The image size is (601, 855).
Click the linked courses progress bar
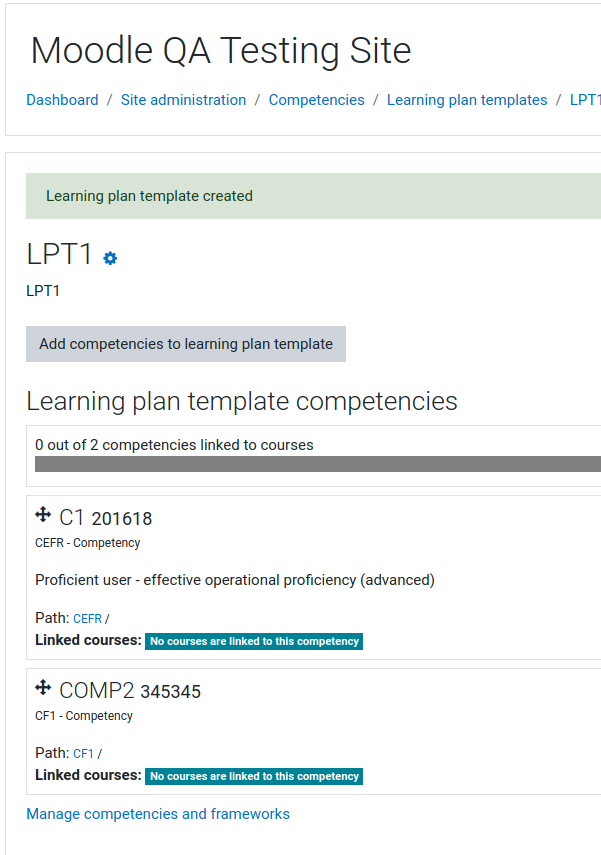coord(318,464)
